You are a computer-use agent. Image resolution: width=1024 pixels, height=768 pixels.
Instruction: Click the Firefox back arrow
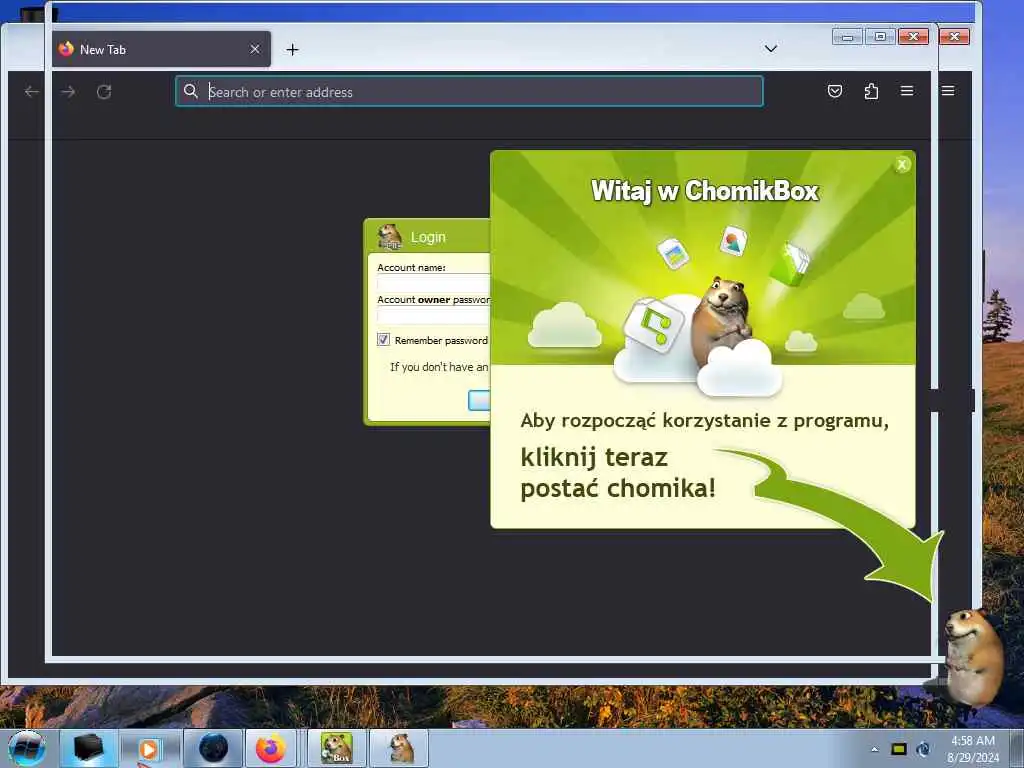coord(31,91)
